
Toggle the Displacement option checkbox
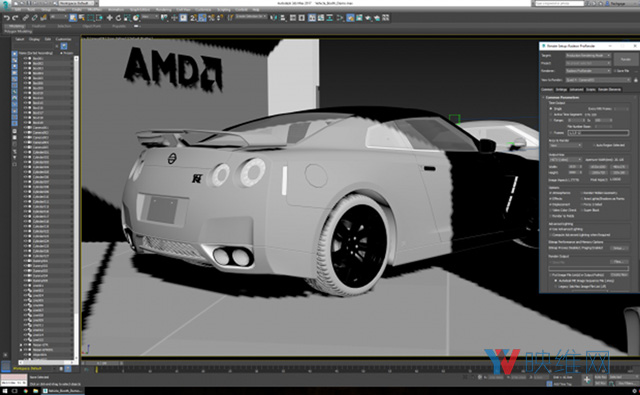point(551,204)
